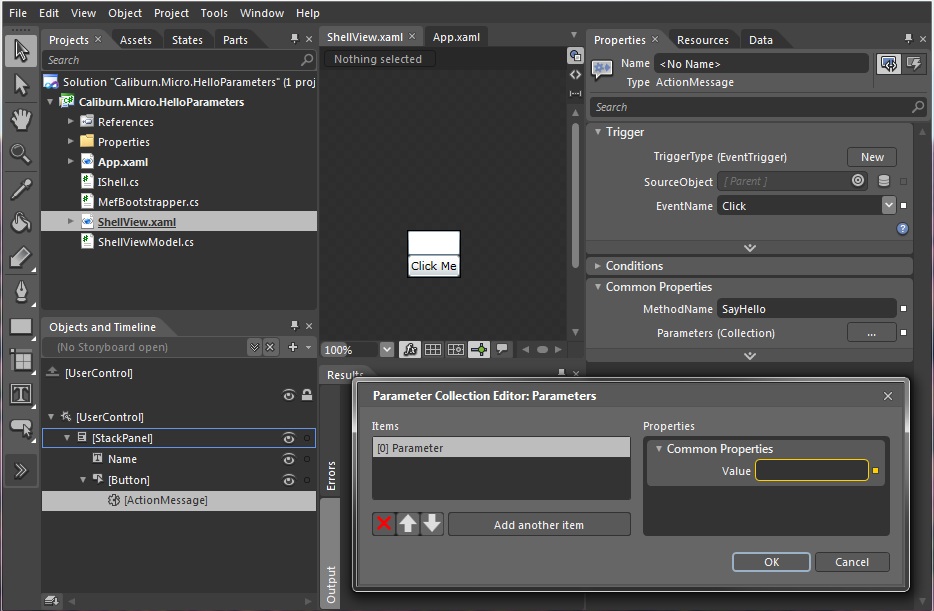This screenshot has height=611, width=934.
Task: Select the Pan tool in toolbox
Action: point(22,120)
